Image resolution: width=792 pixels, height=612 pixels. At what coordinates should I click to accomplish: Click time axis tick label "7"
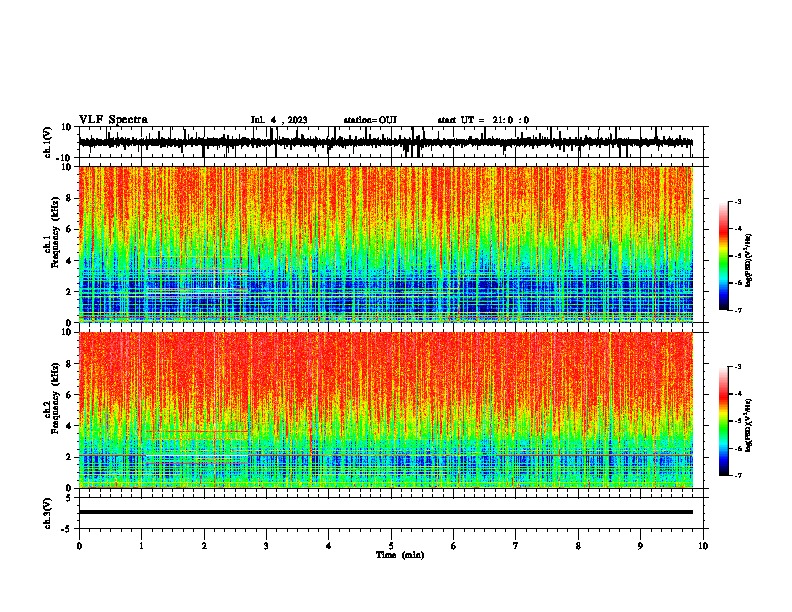516,546
